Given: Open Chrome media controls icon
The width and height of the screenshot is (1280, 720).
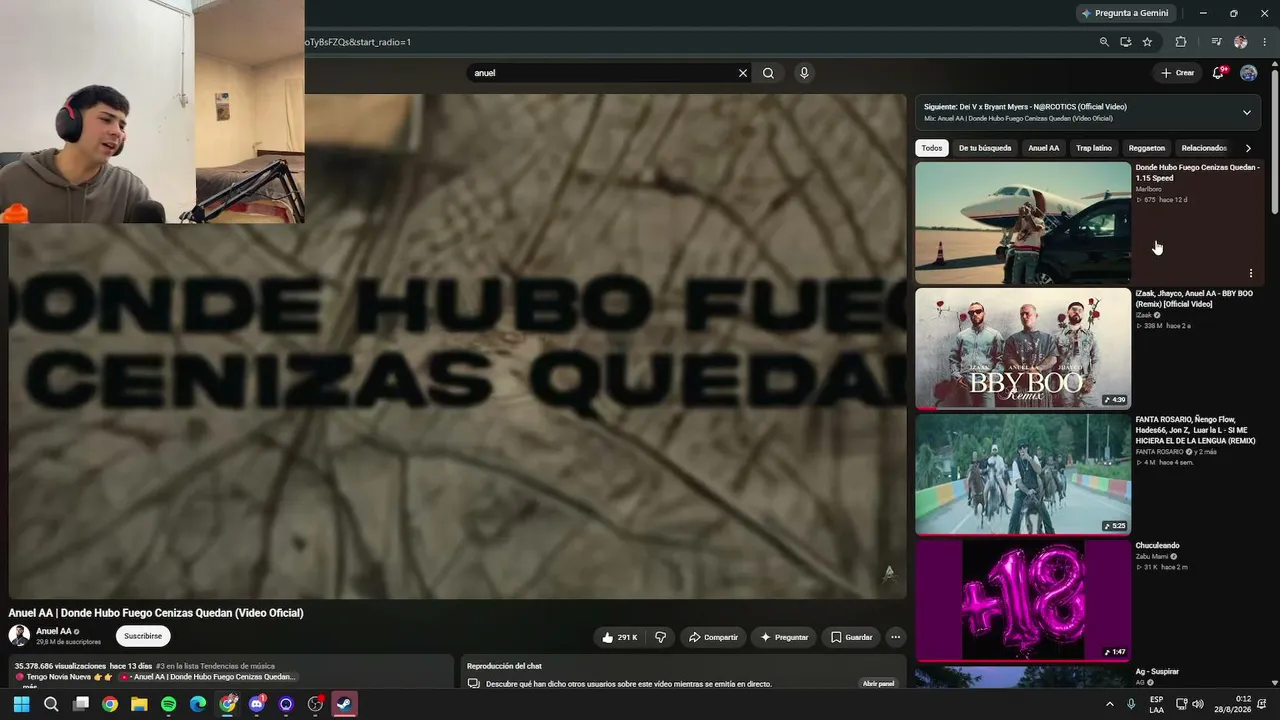Looking at the screenshot, I should tap(1216, 42).
